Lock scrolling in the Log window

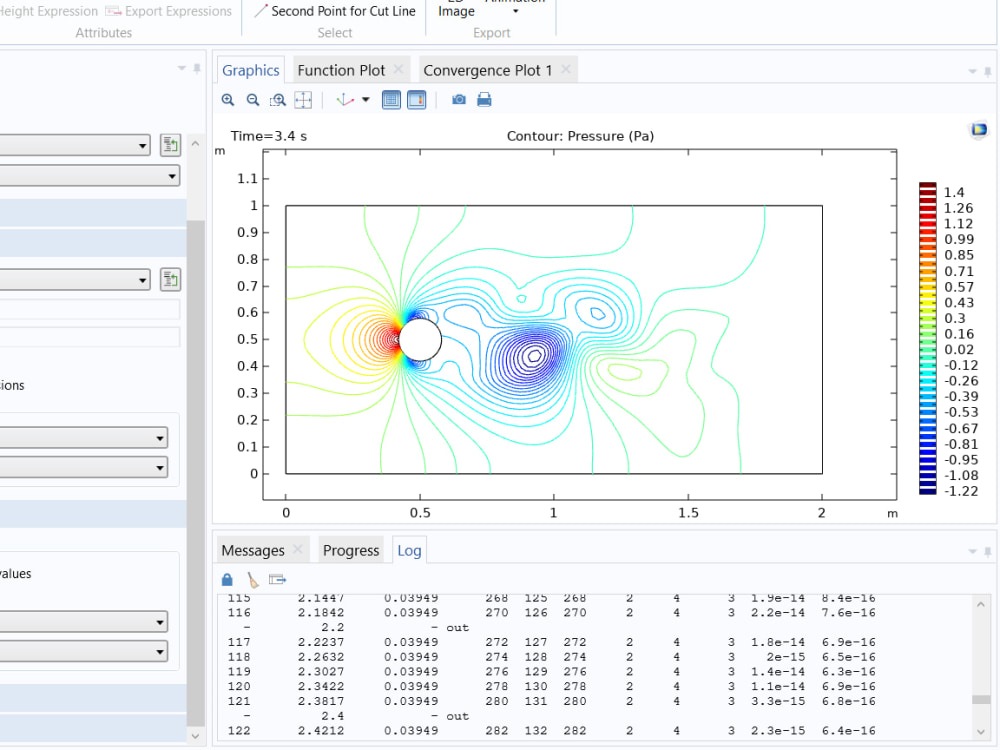click(x=227, y=579)
